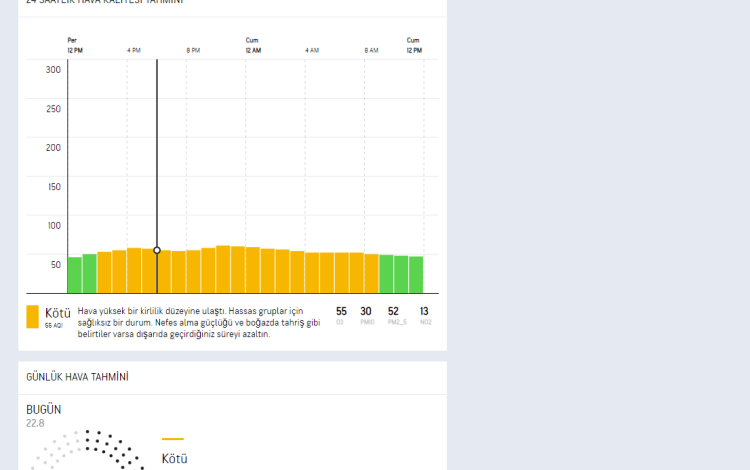Click the 'Cum 12 AM' time axis label
The height and width of the screenshot is (470, 750).
click(253, 45)
